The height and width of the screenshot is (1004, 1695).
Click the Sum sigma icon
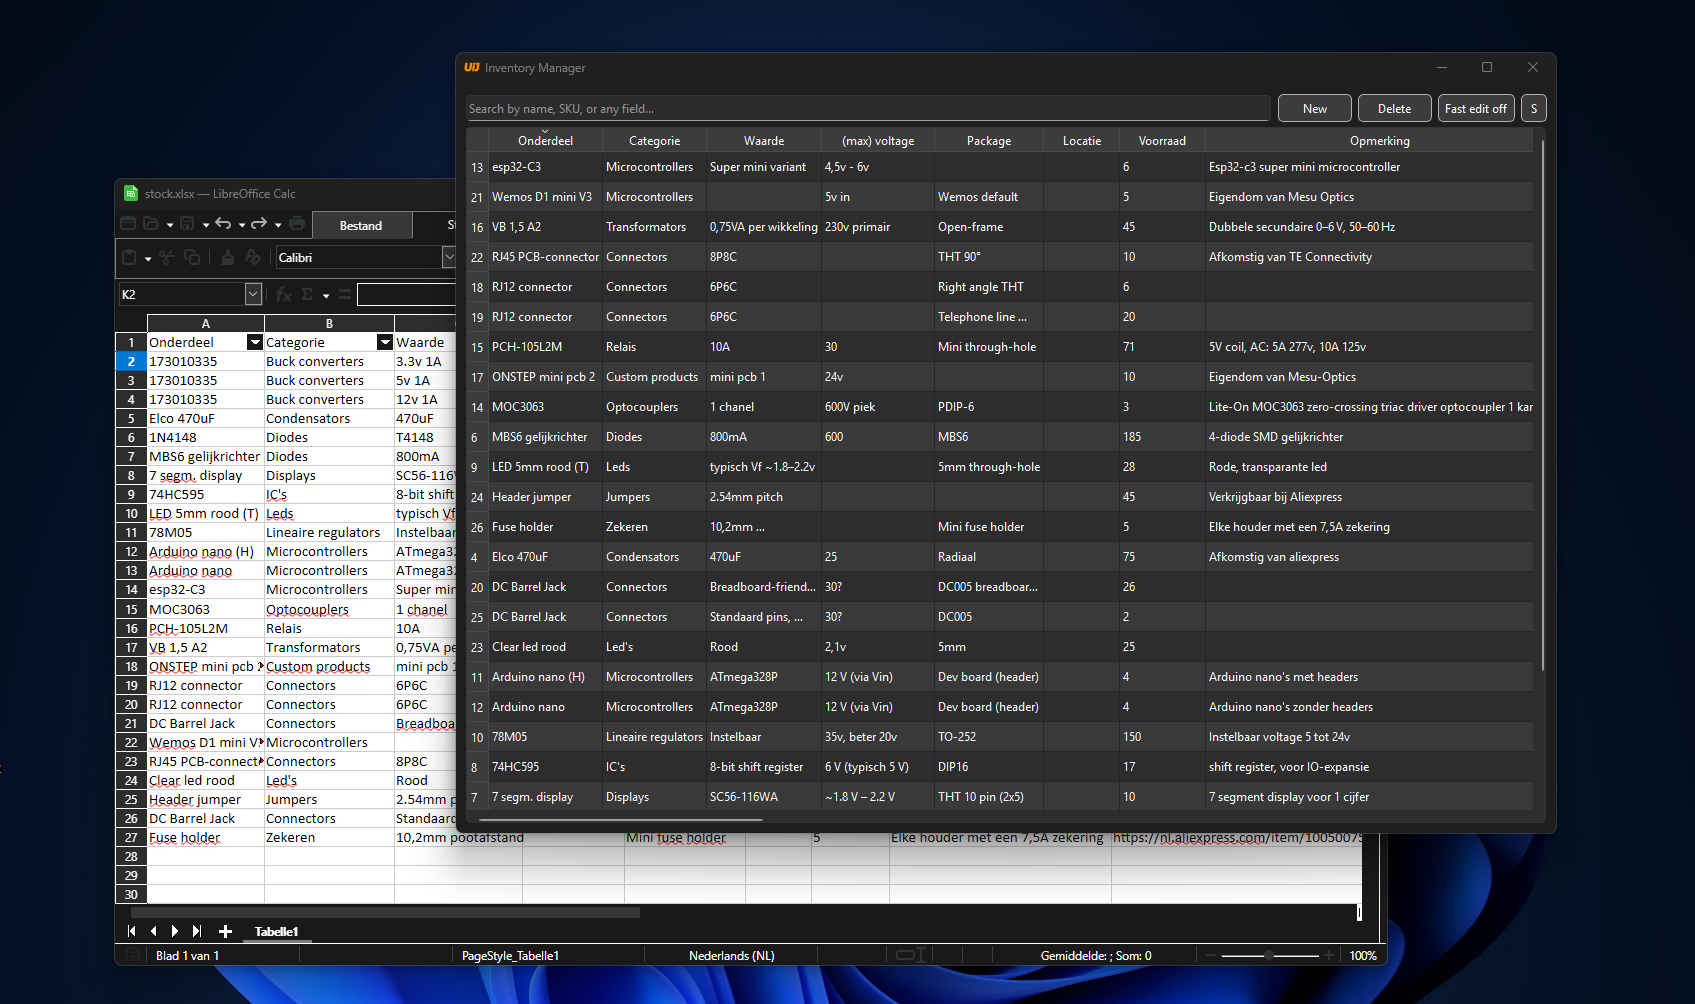[307, 294]
